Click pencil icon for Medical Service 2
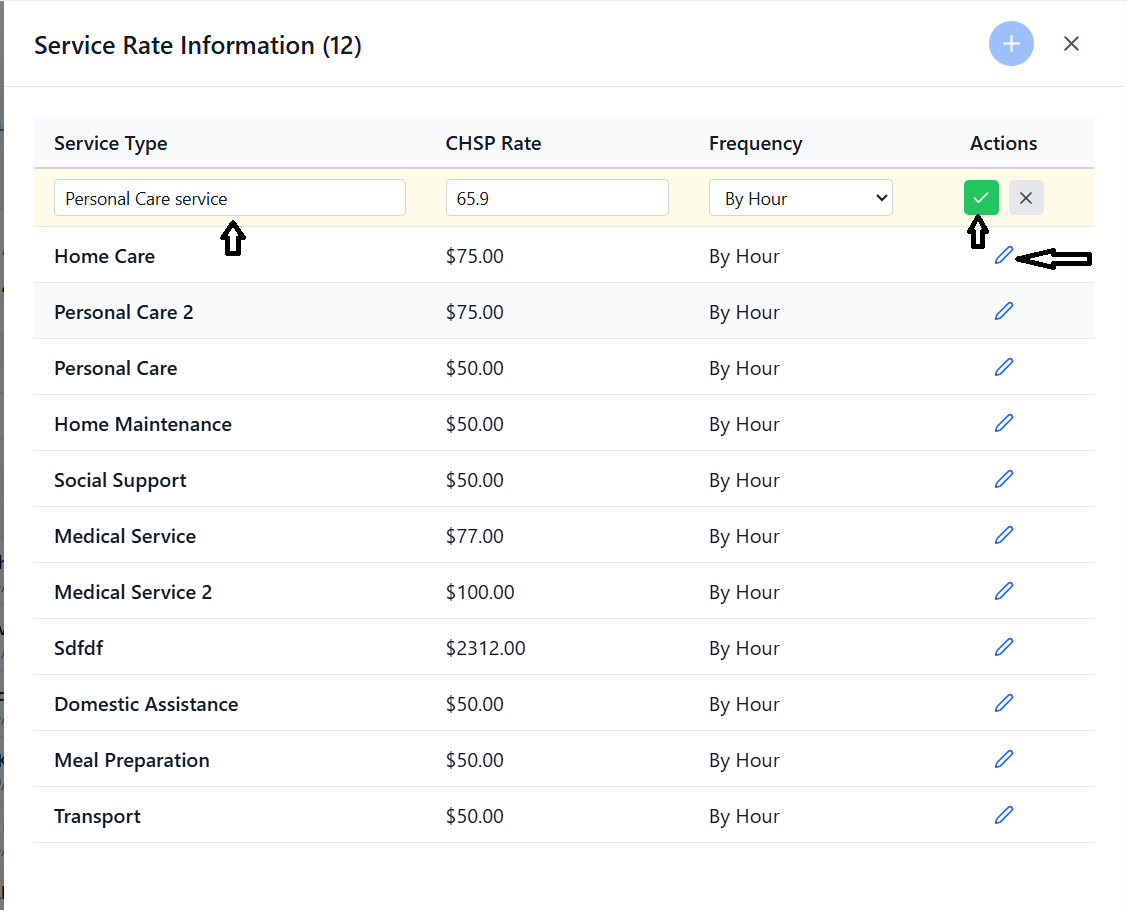 point(1004,591)
